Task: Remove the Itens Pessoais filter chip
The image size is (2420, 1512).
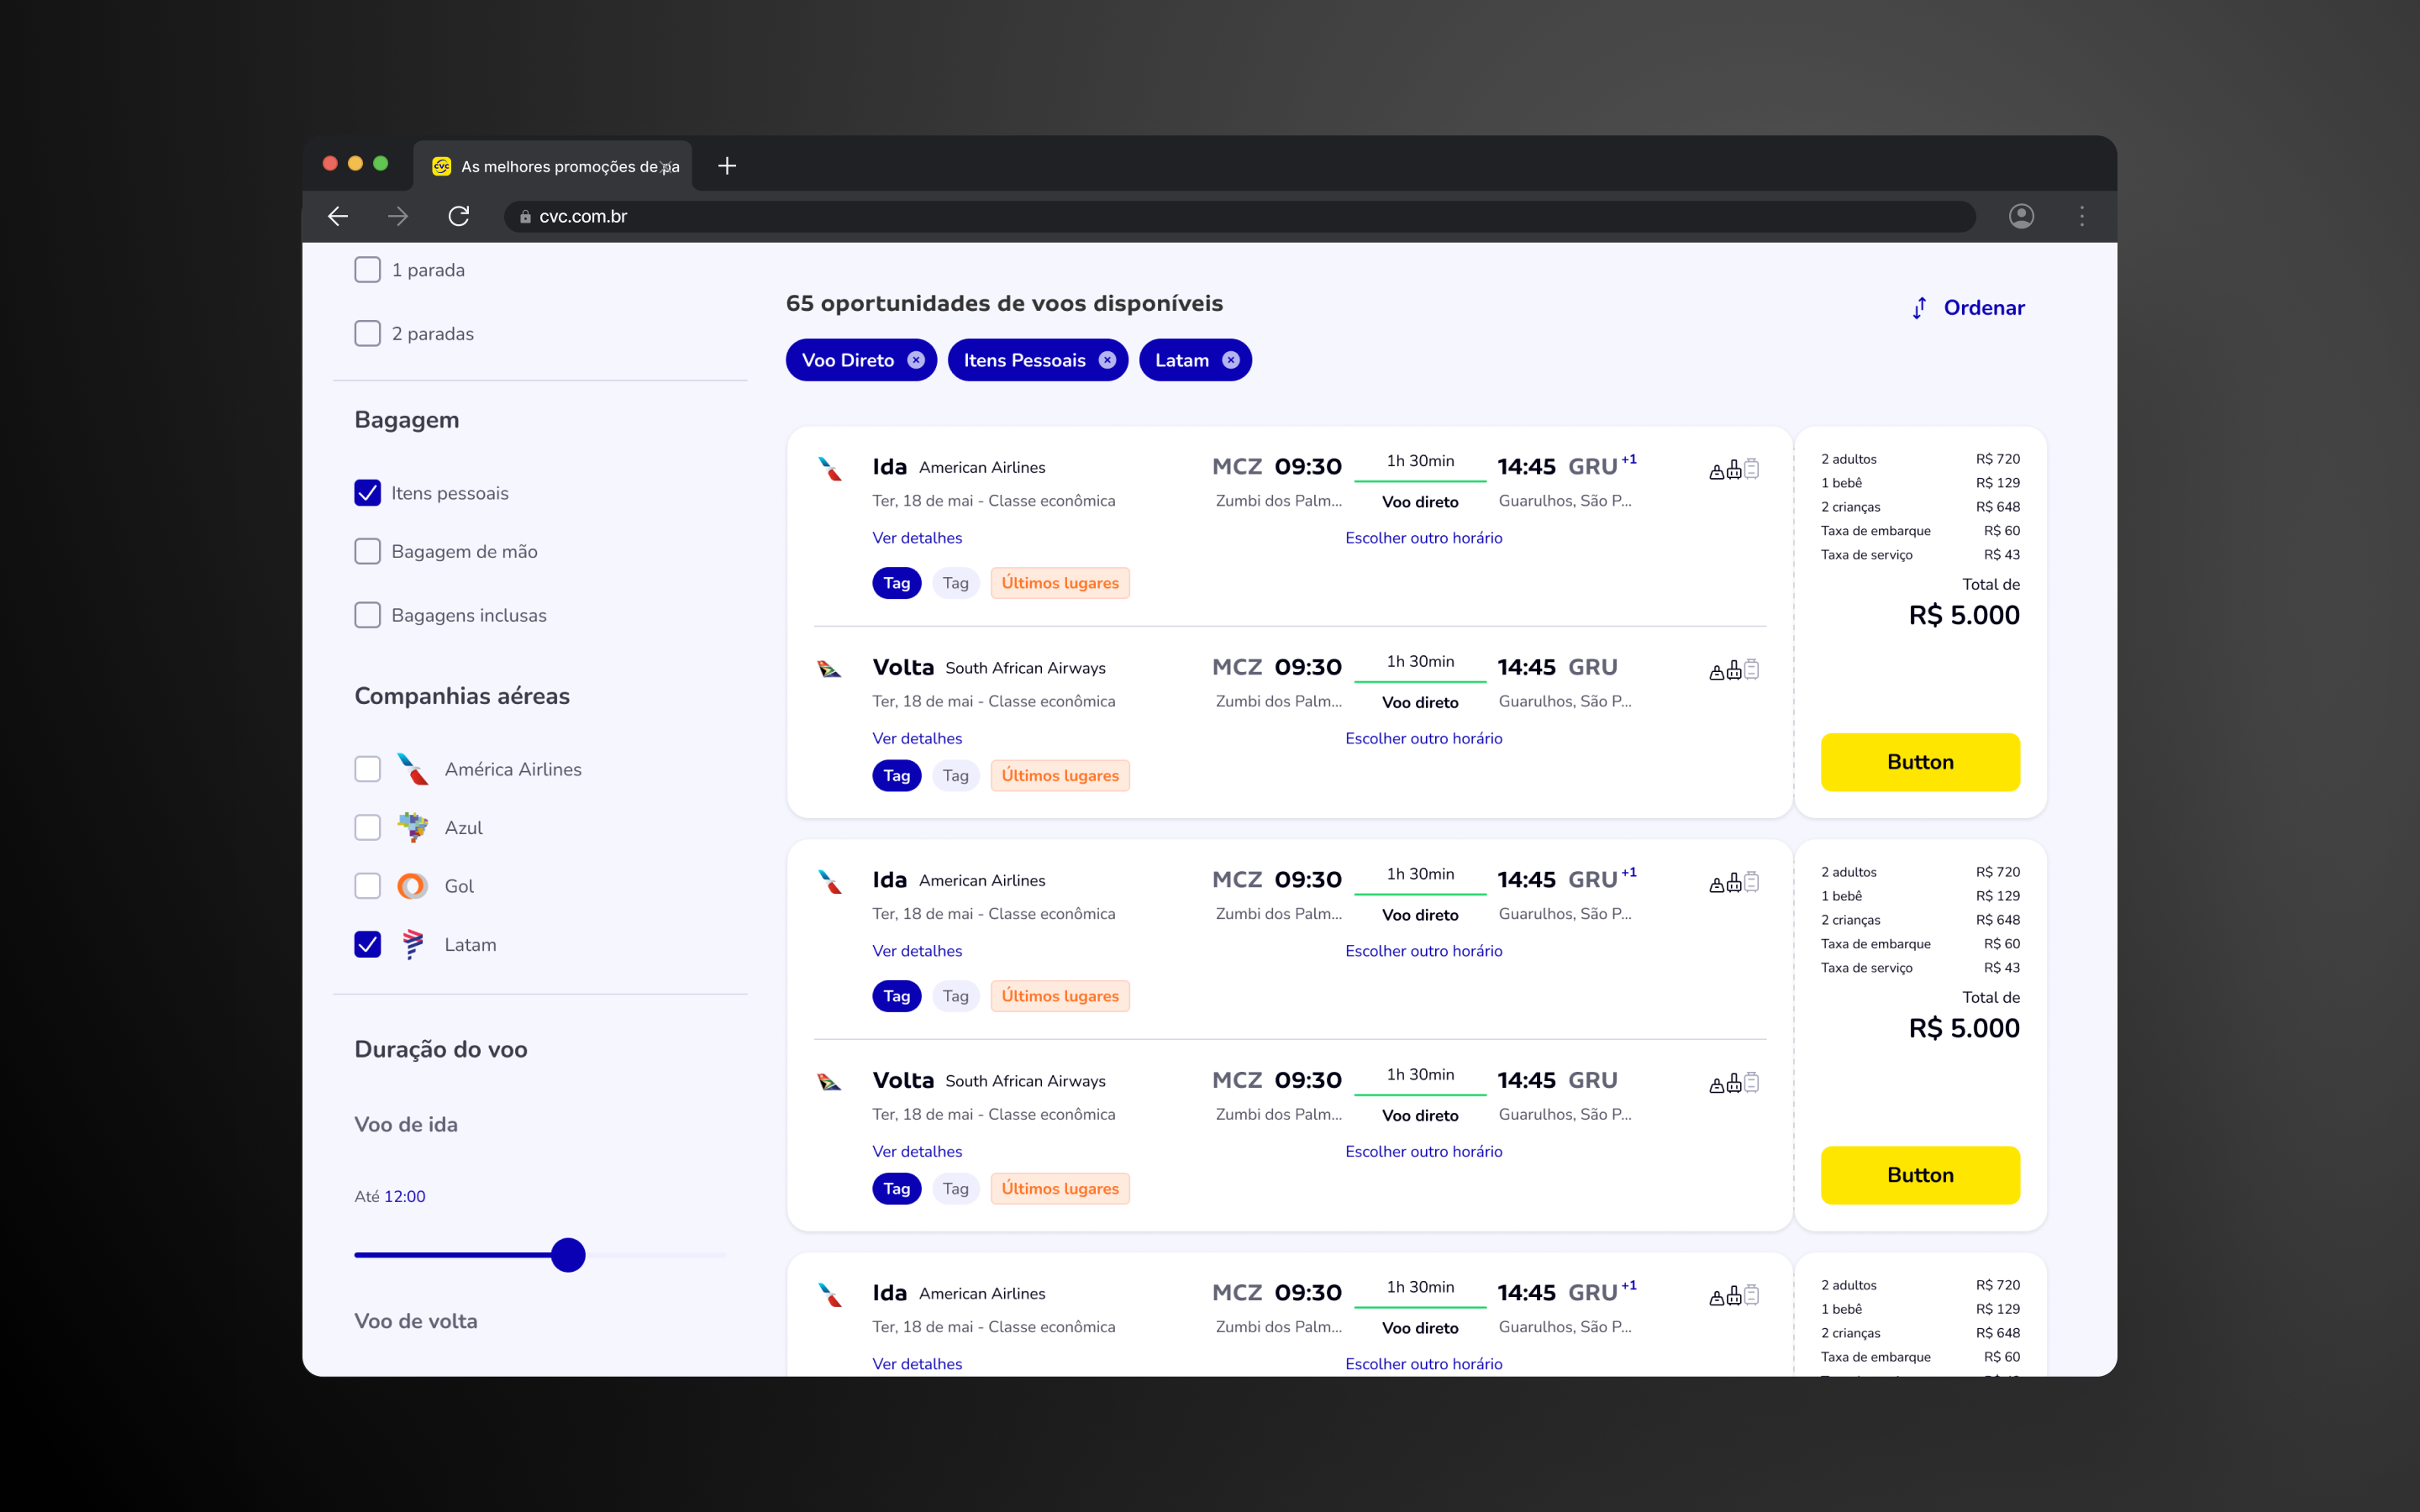Action: coord(1107,360)
